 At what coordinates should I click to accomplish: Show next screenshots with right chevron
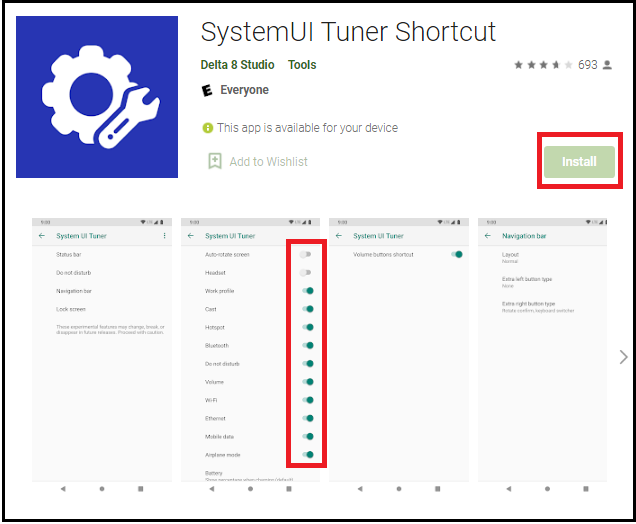[x=623, y=357]
